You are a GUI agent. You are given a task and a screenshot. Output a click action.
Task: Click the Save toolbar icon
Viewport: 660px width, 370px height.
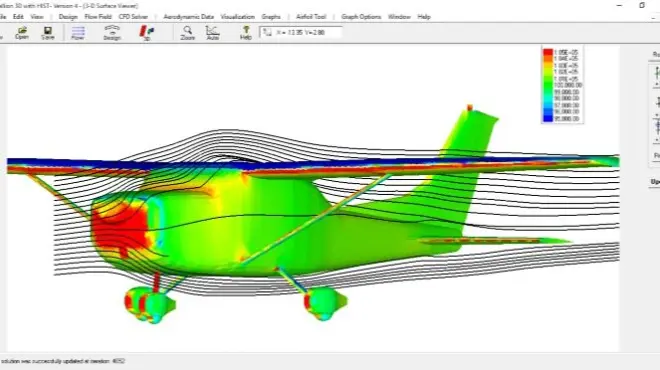click(x=48, y=32)
